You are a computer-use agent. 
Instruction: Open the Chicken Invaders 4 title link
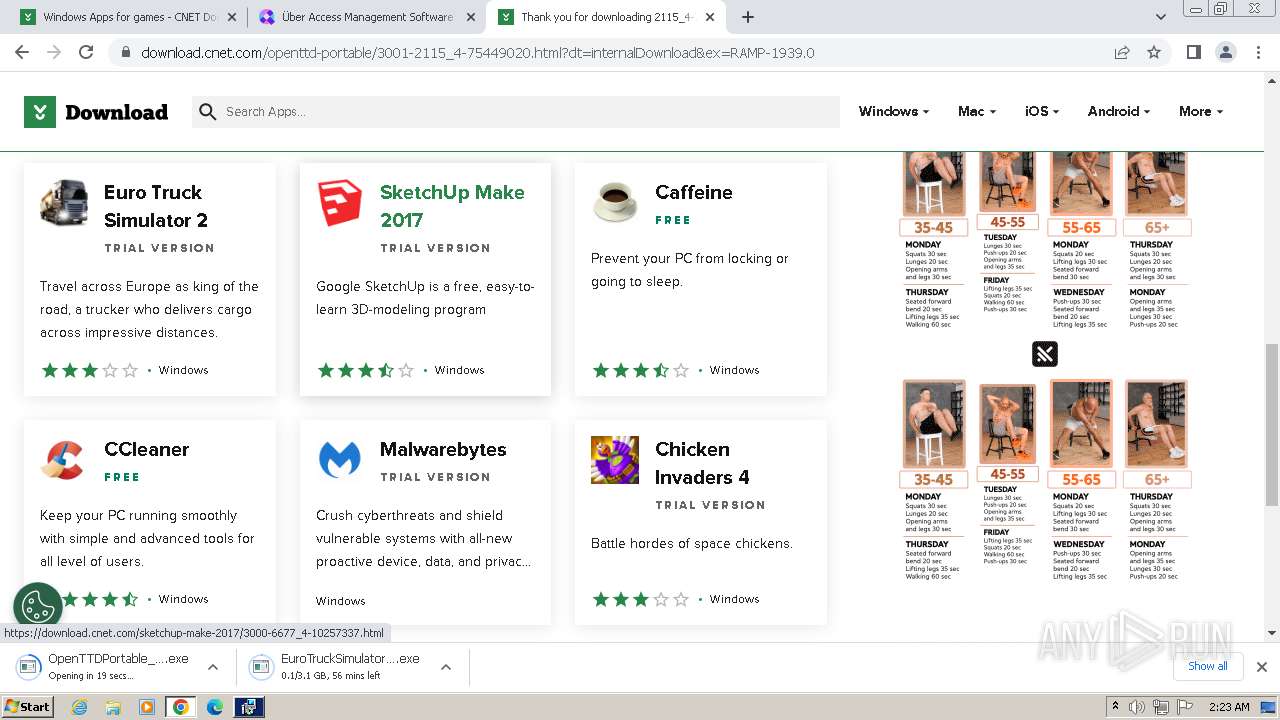(702, 463)
